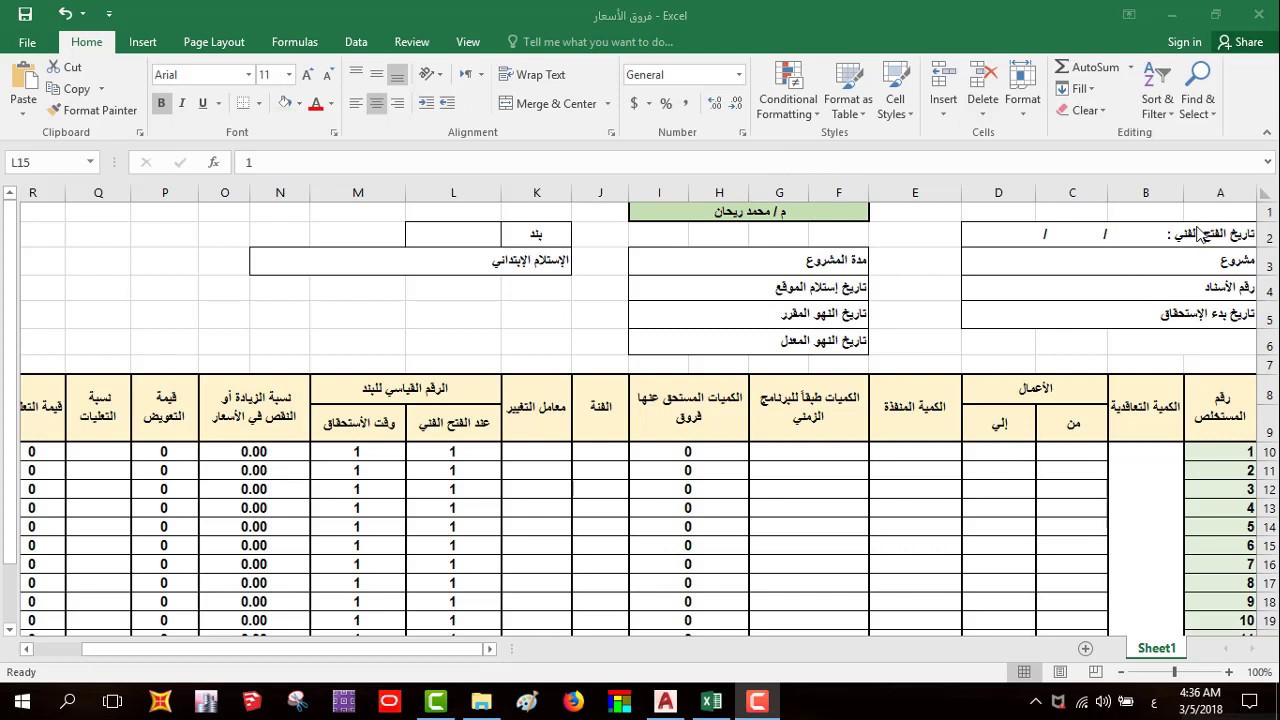Image resolution: width=1280 pixels, height=720 pixels.
Task: Click the Decrease Indent icon
Action: click(426, 103)
